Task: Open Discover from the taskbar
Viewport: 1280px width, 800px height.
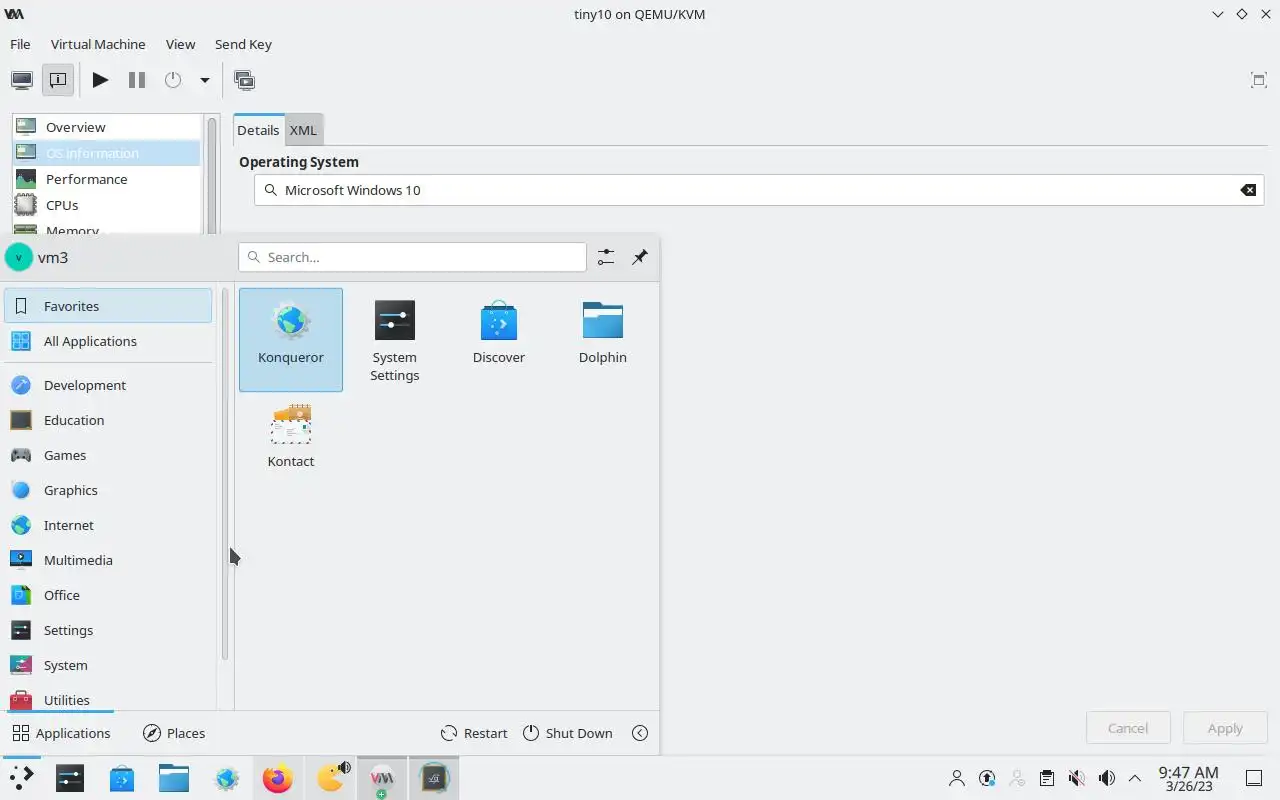Action: pyautogui.click(x=122, y=778)
